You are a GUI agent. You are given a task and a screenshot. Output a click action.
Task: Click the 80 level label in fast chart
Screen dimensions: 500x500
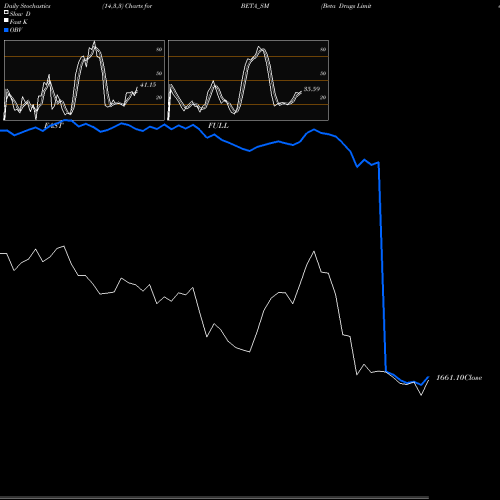[x=159, y=49]
